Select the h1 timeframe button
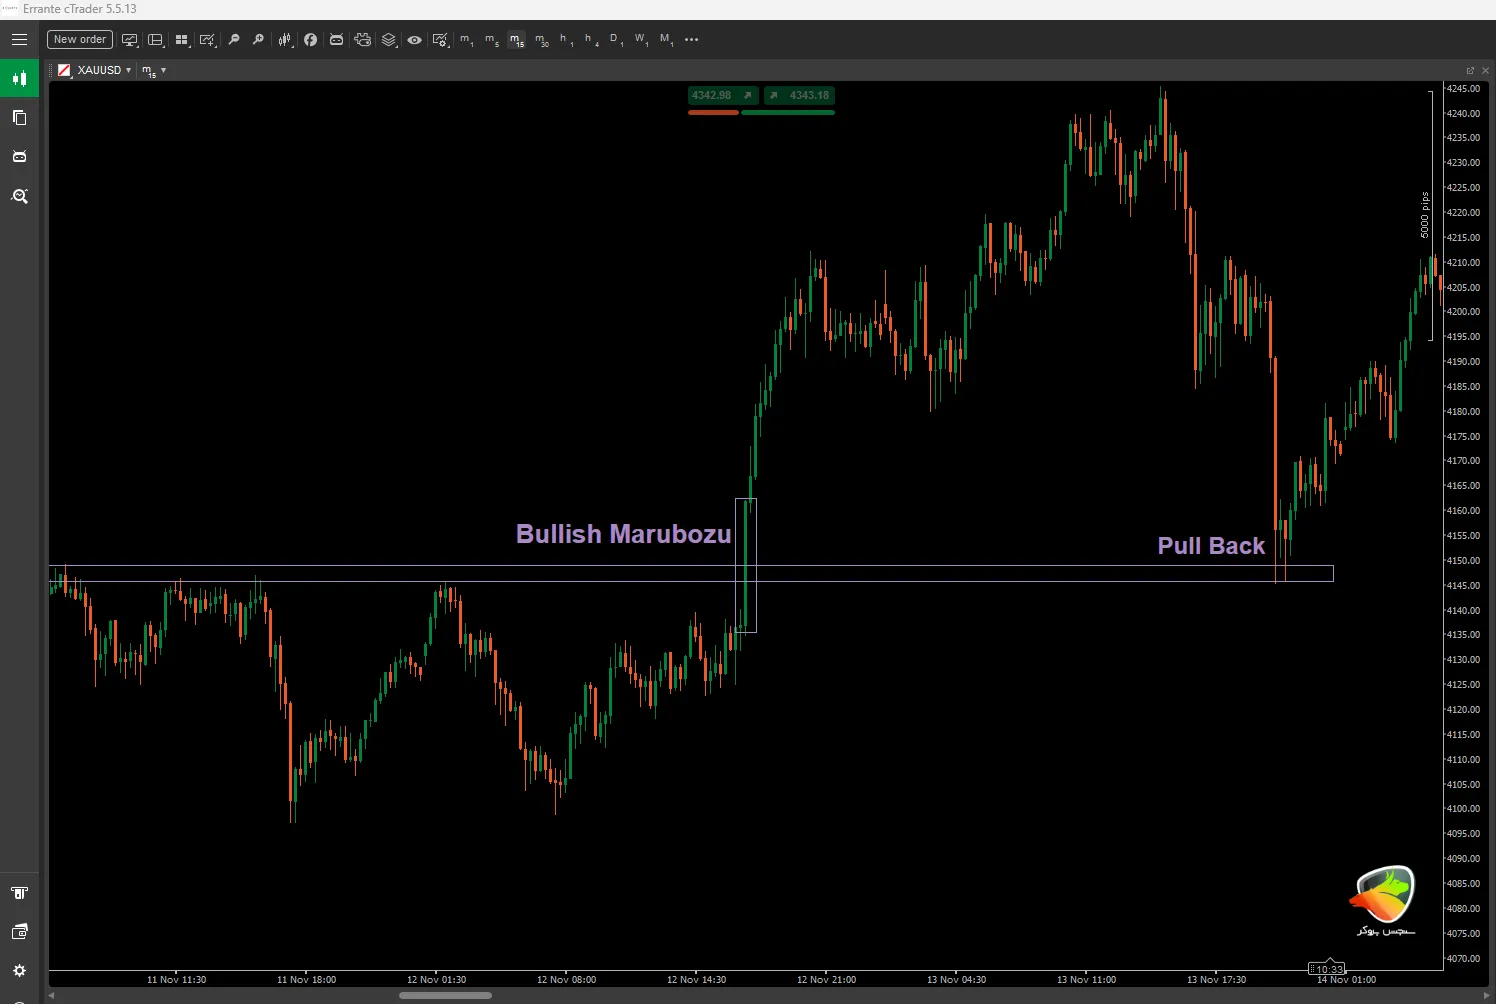The image size is (1496, 1004). click(x=565, y=40)
